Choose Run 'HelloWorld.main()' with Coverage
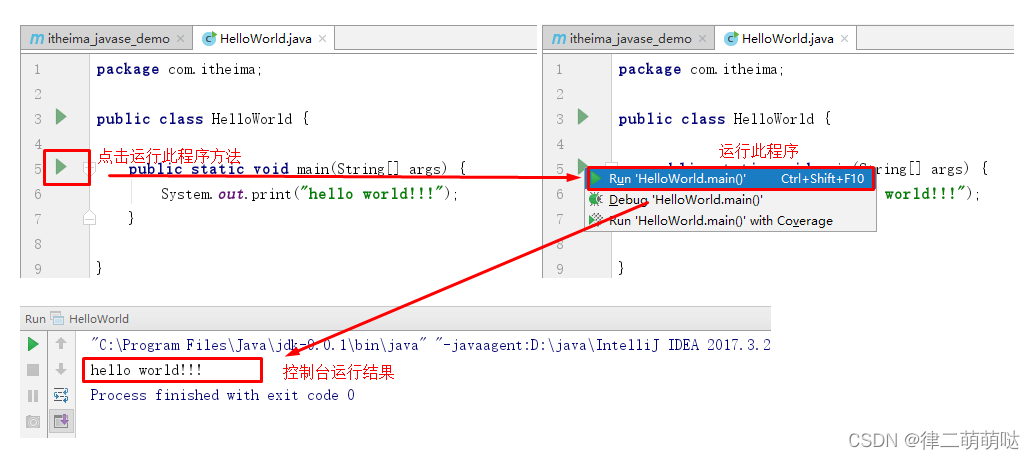1035x459 pixels. point(731,221)
